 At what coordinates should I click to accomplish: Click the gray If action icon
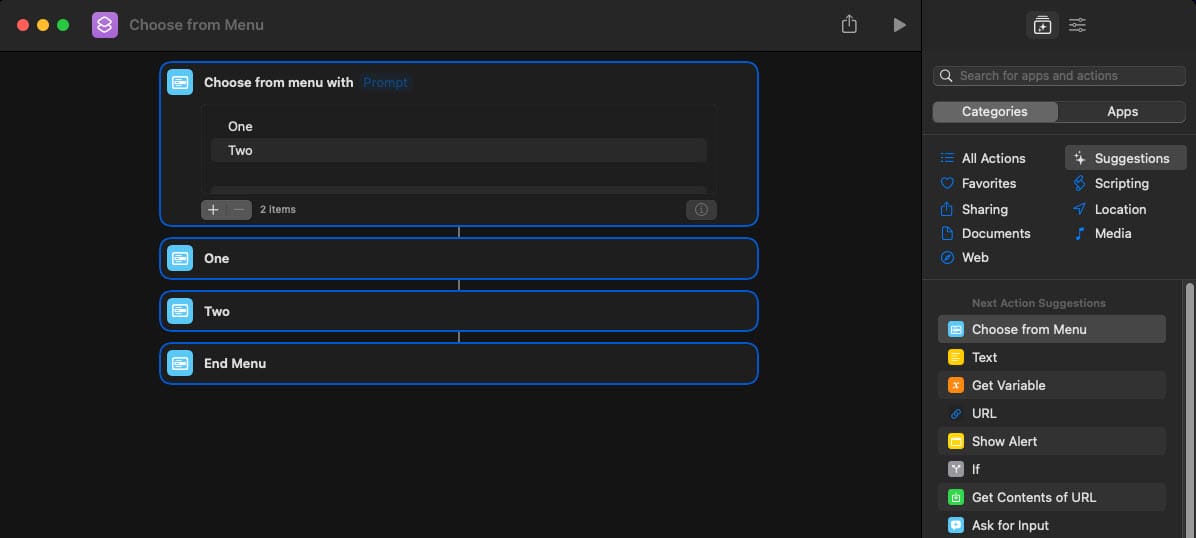(x=956, y=469)
